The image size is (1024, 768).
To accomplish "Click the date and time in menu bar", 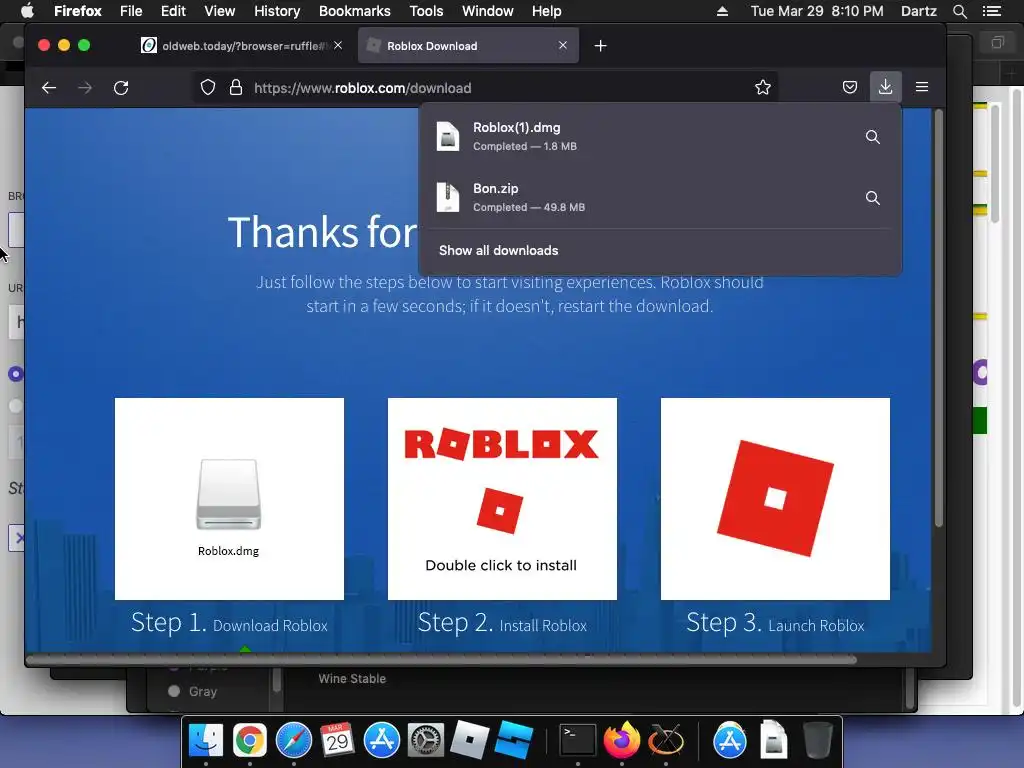I will (x=817, y=11).
